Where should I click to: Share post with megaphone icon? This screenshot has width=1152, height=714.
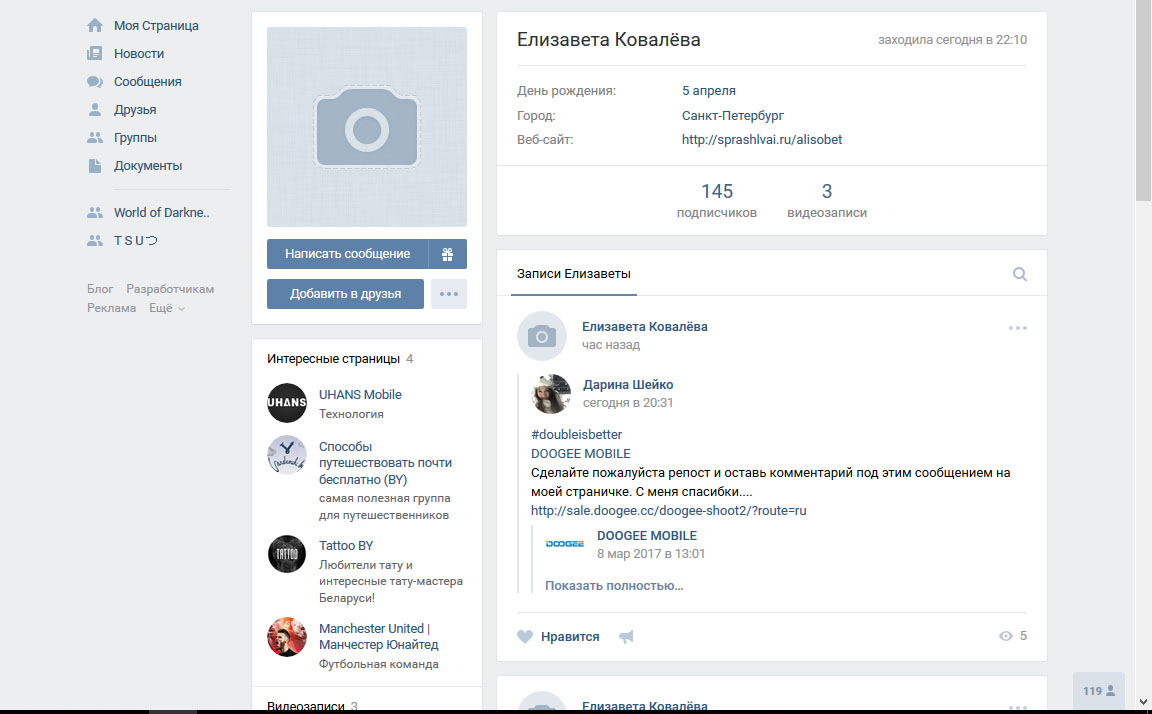(626, 637)
